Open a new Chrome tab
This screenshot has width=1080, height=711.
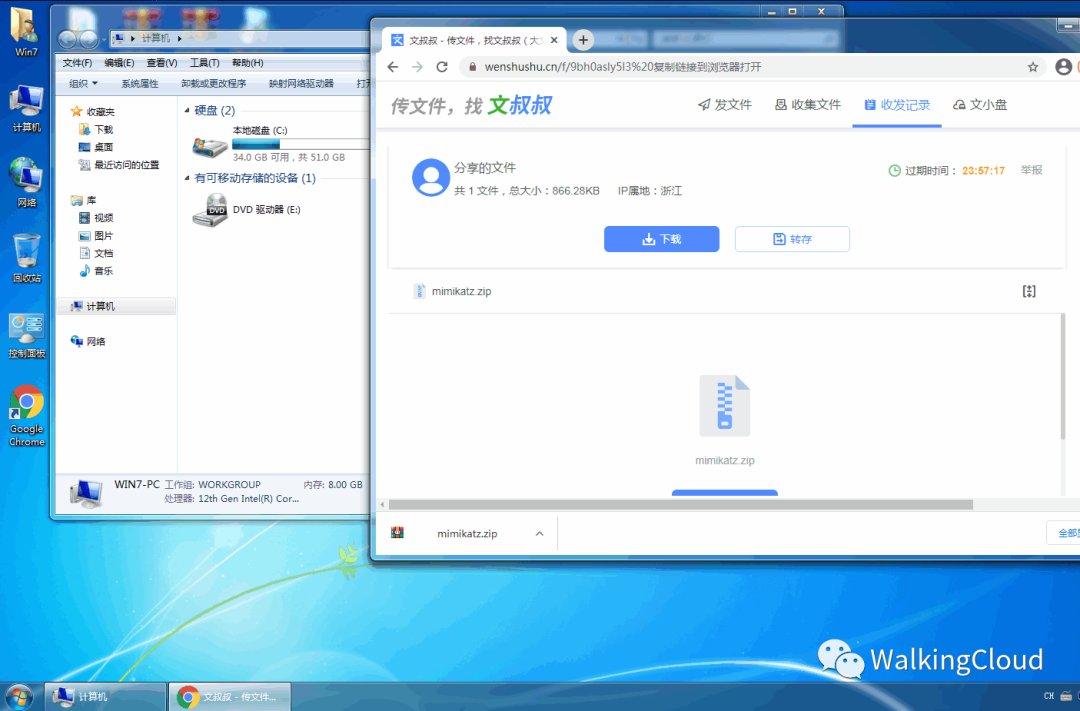click(x=583, y=40)
